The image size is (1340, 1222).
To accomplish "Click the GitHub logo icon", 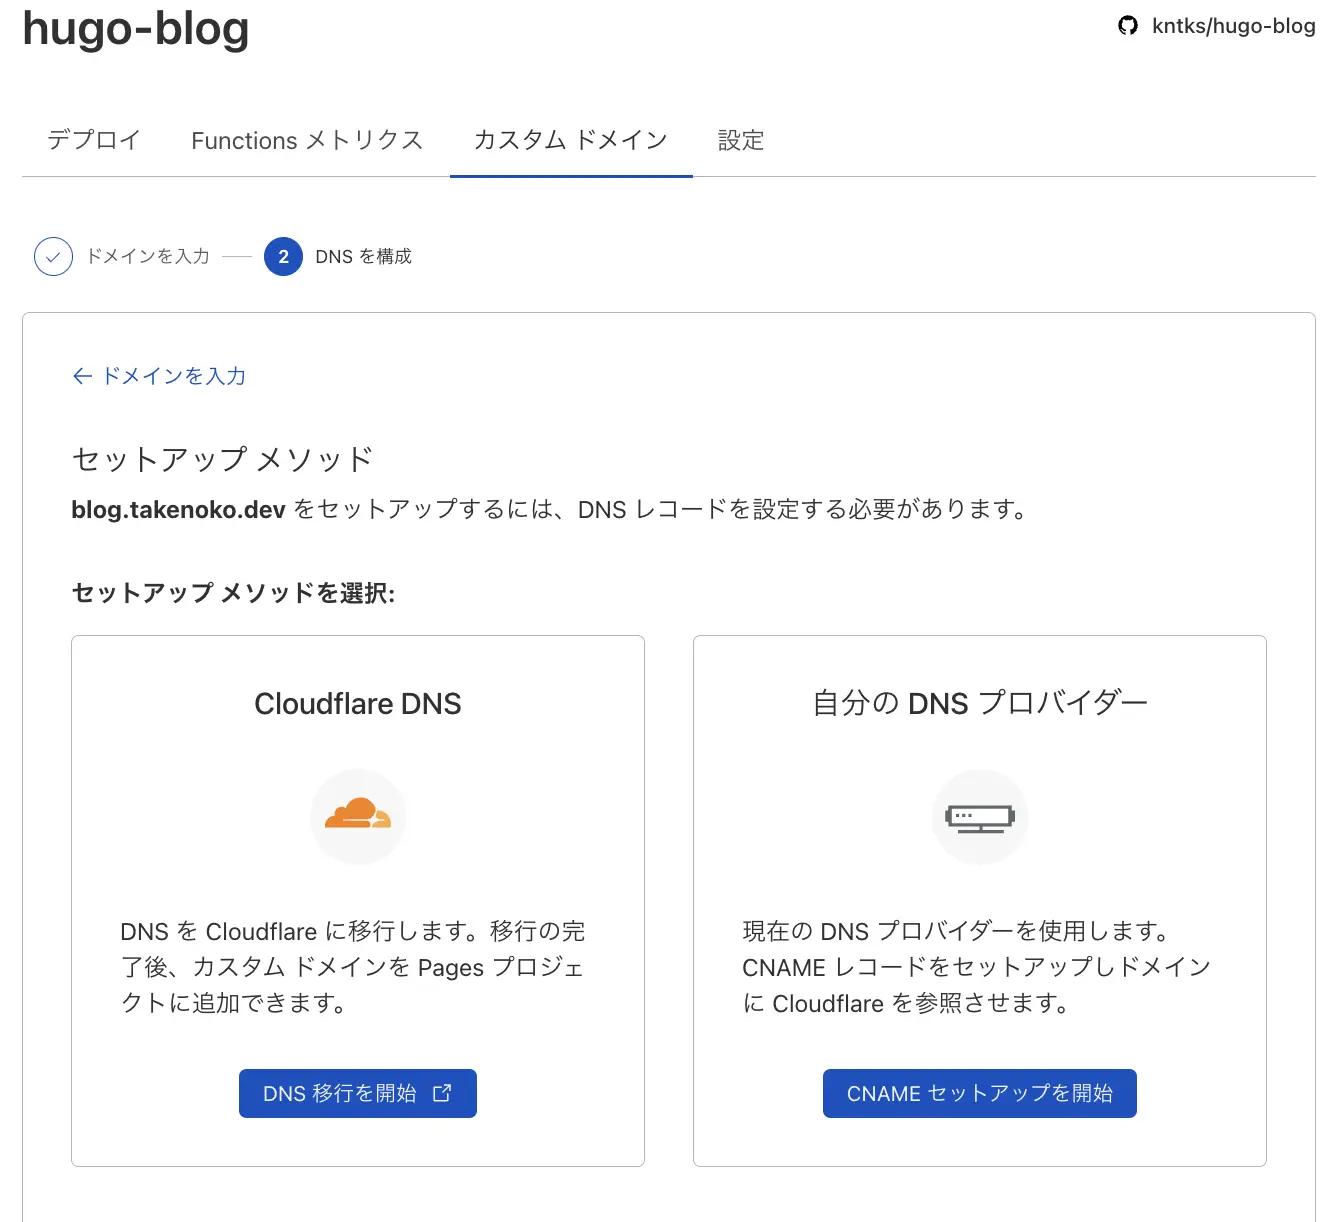I will click(1128, 26).
